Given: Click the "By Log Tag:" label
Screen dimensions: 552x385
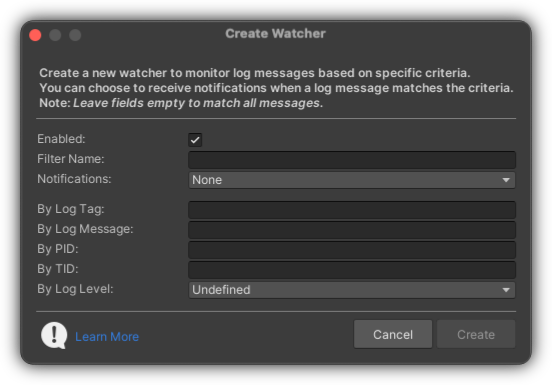Looking at the screenshot, I should pyautogui.click(x=71, y=209).
